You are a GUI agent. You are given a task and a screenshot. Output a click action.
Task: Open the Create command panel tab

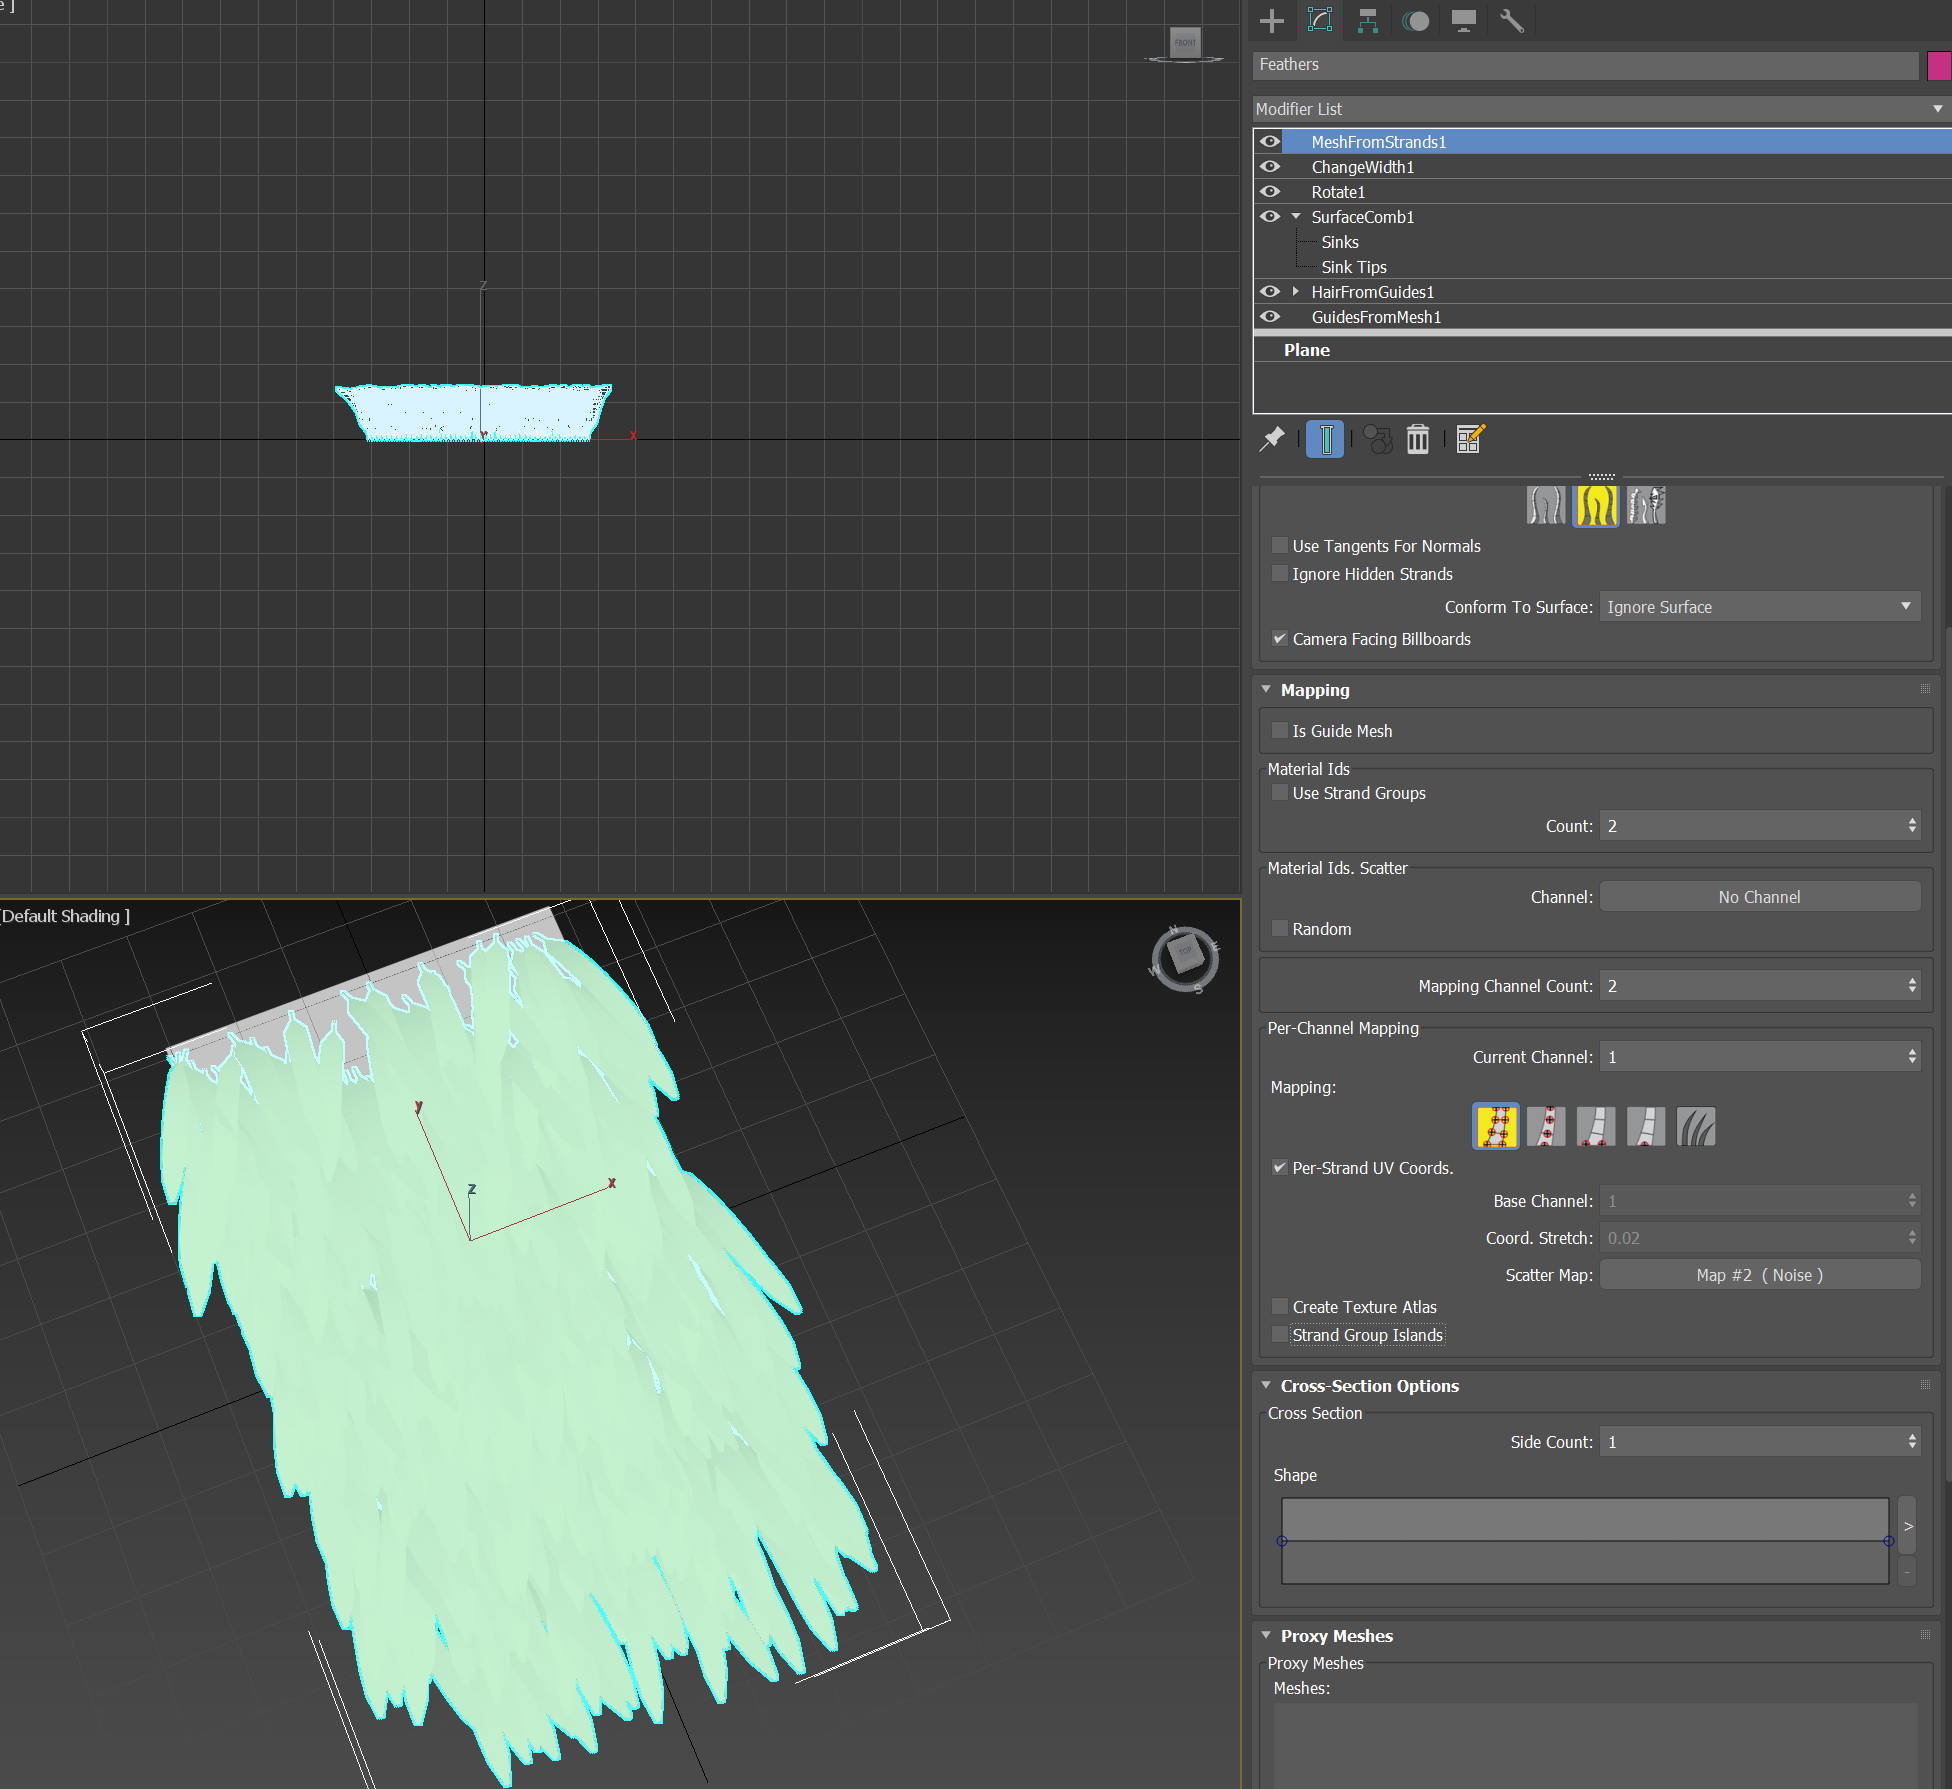[x=1271, y=21]
